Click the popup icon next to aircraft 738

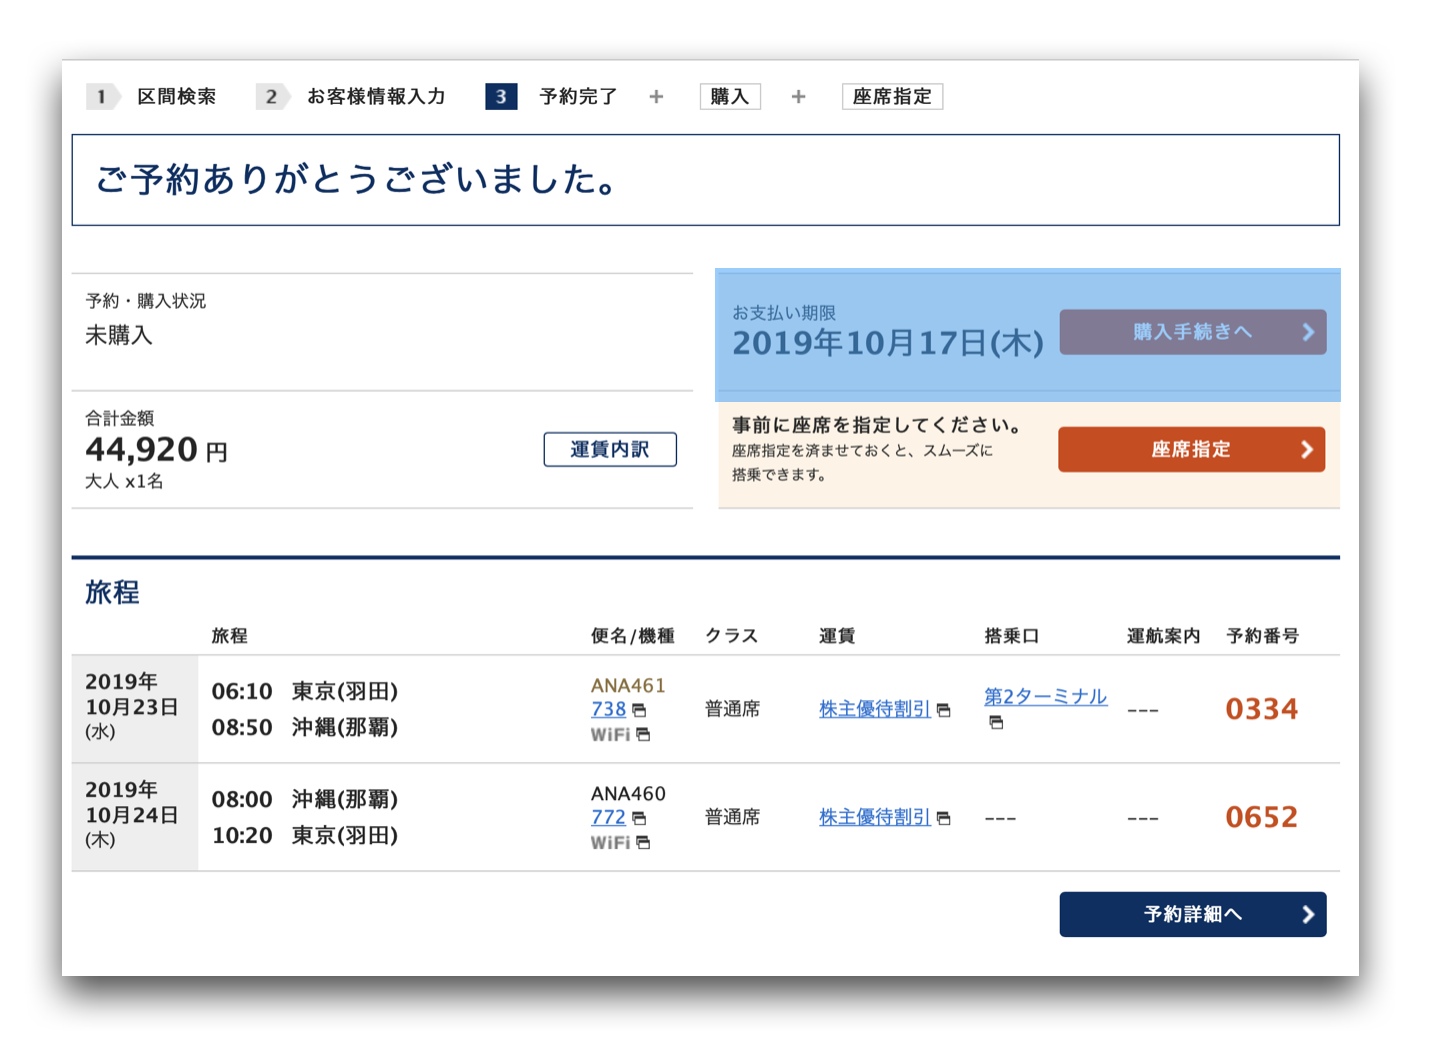pos(639,710)
